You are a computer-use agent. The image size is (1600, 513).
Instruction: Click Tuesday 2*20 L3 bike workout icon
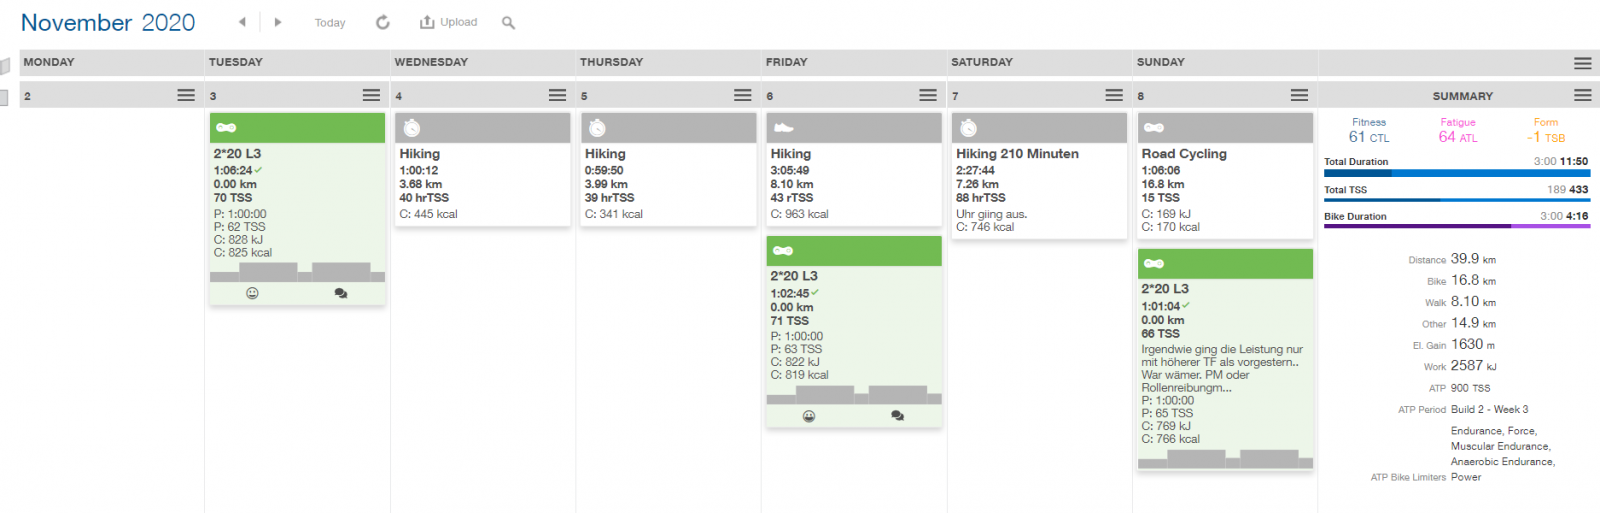click(x=227, y=128)
